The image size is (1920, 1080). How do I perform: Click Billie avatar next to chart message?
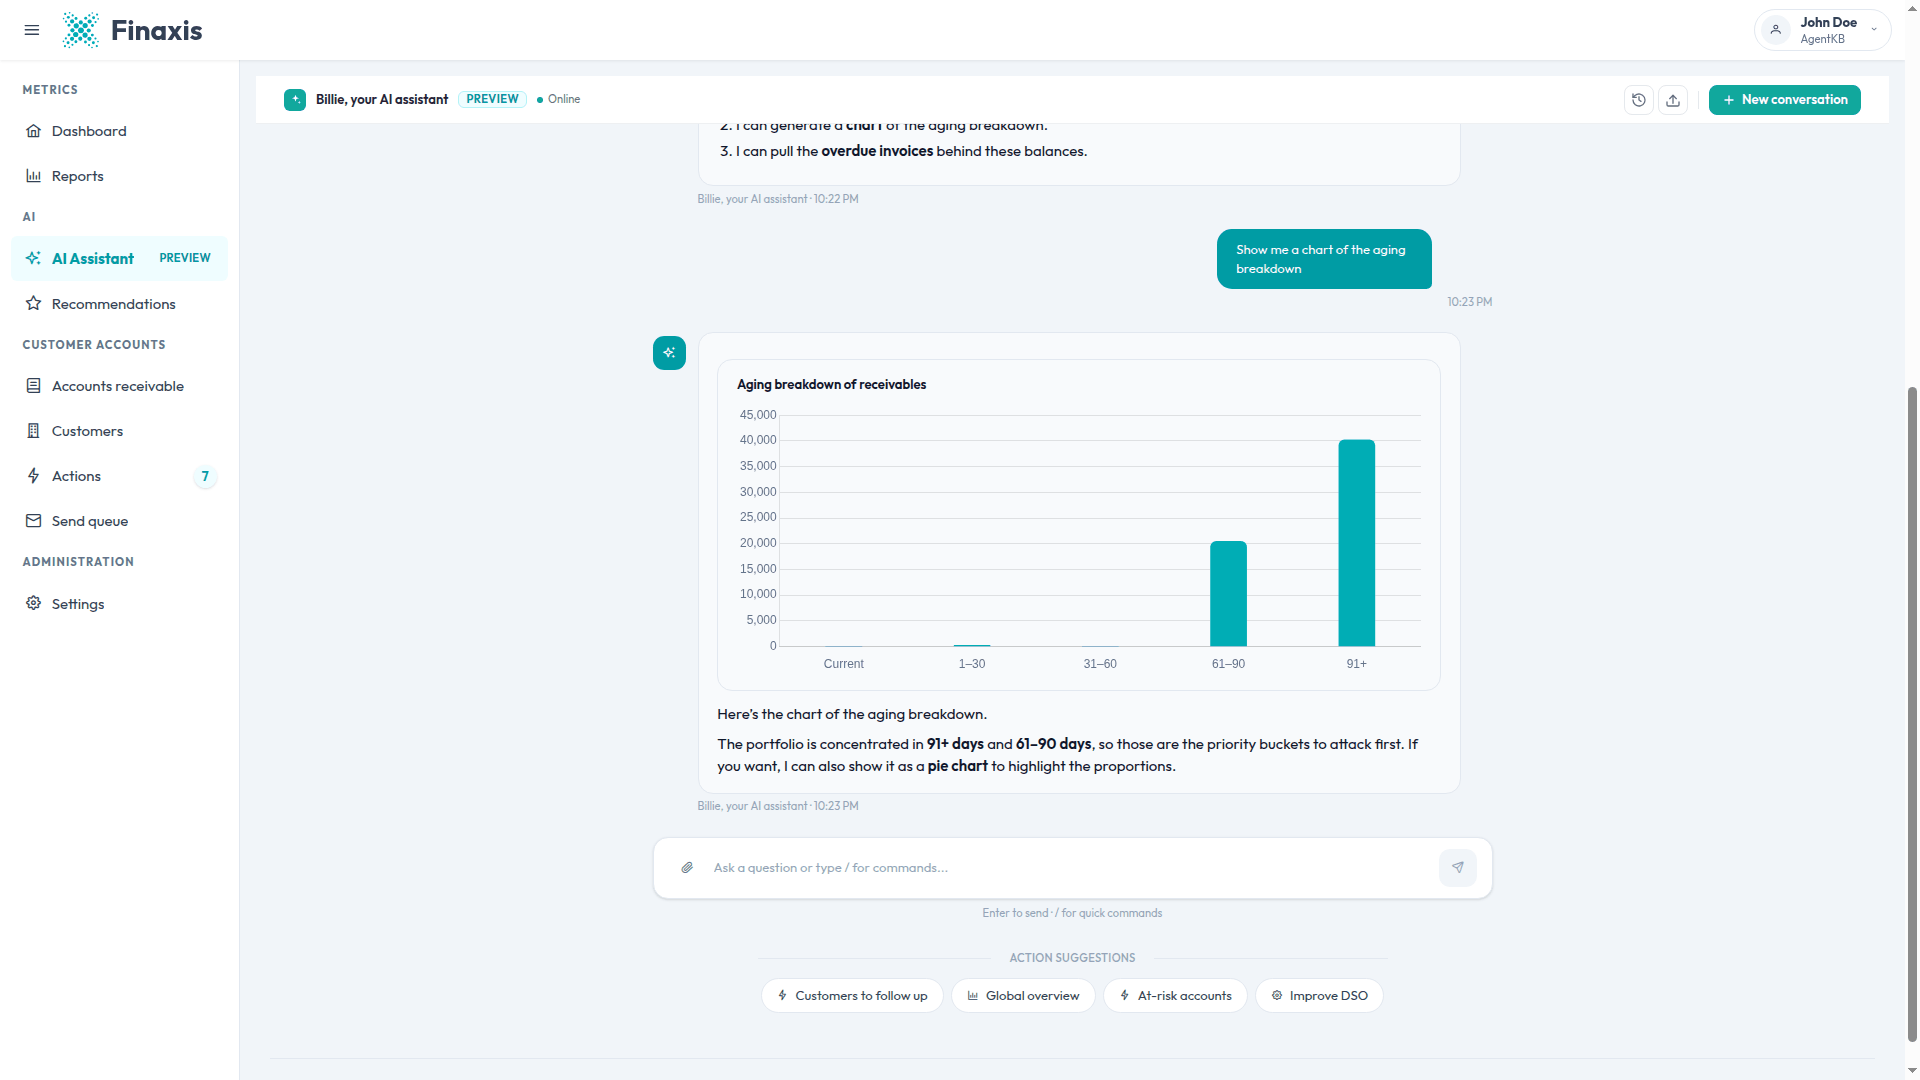pos(669,353)
